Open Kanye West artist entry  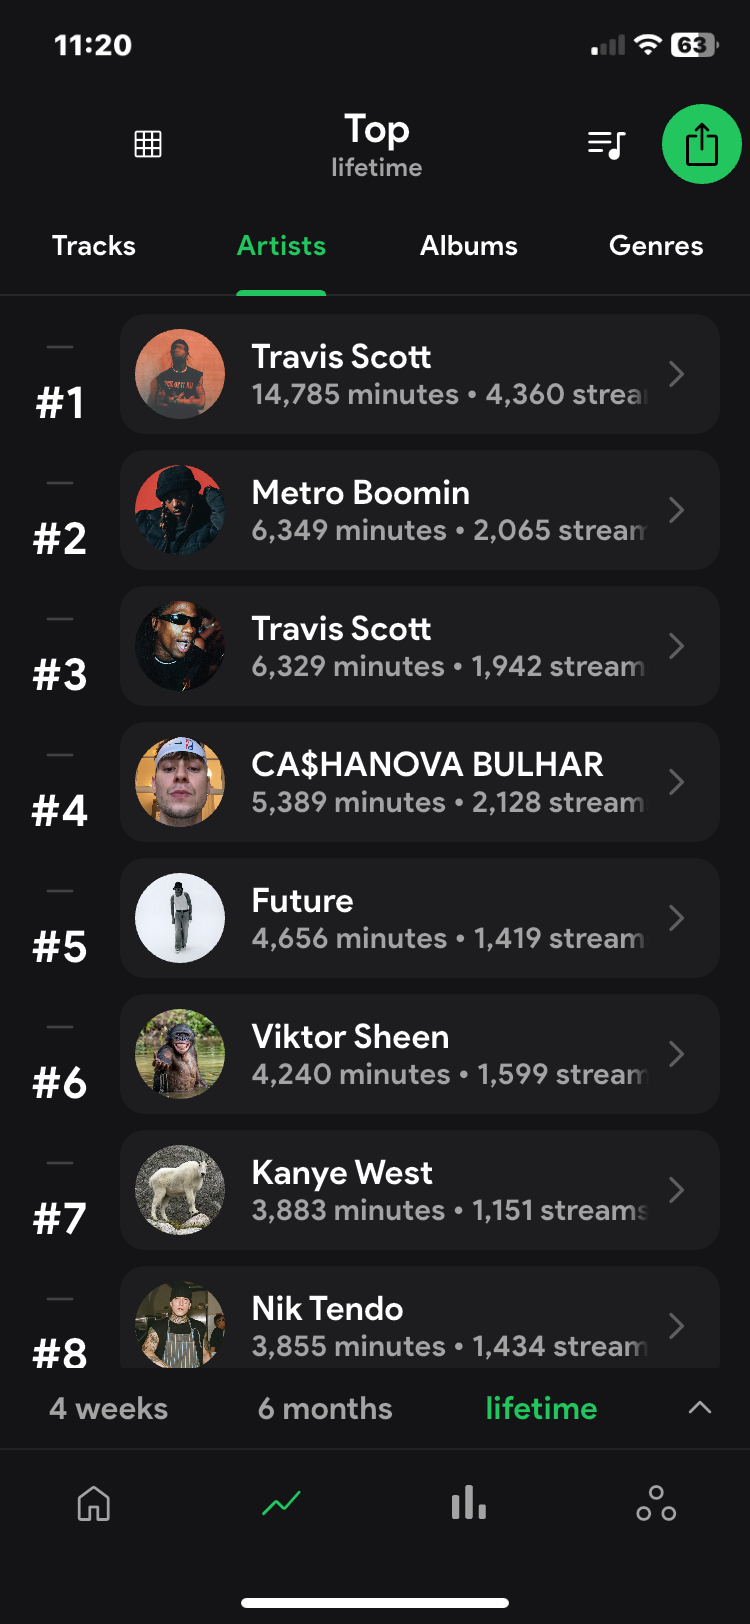pos(420,1190)
